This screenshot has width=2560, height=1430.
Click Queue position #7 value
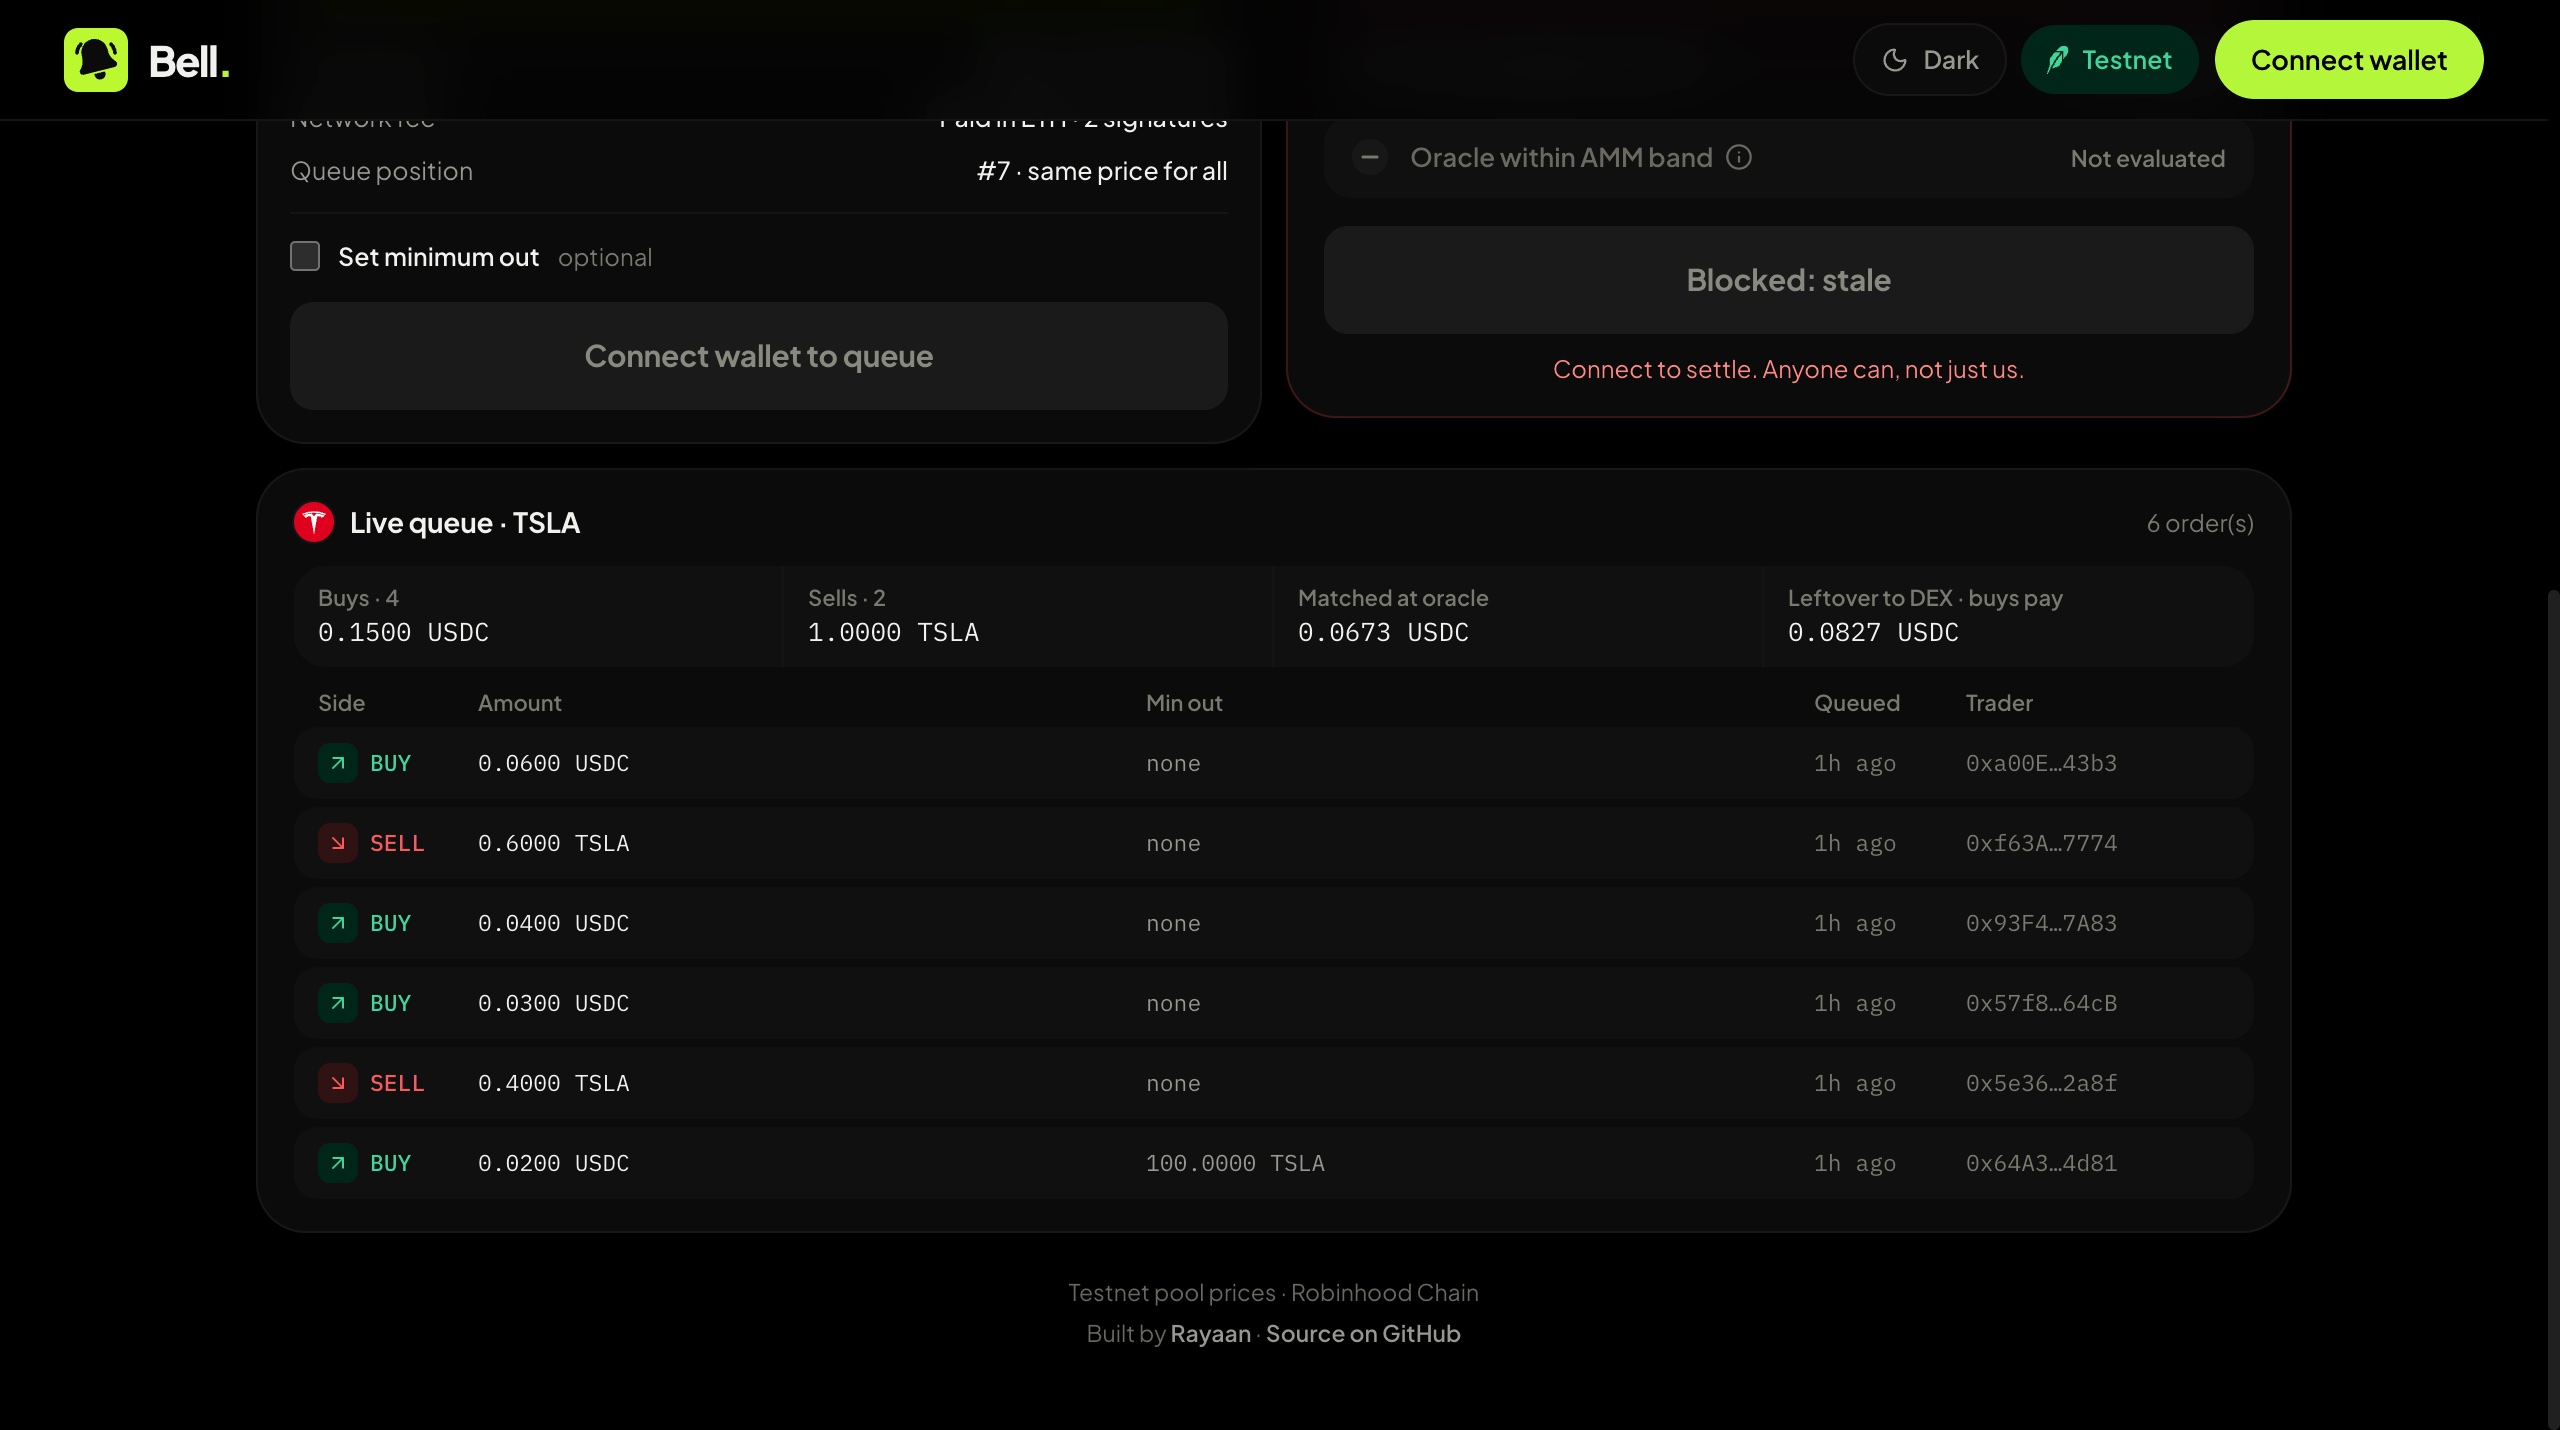point(1102,171)
